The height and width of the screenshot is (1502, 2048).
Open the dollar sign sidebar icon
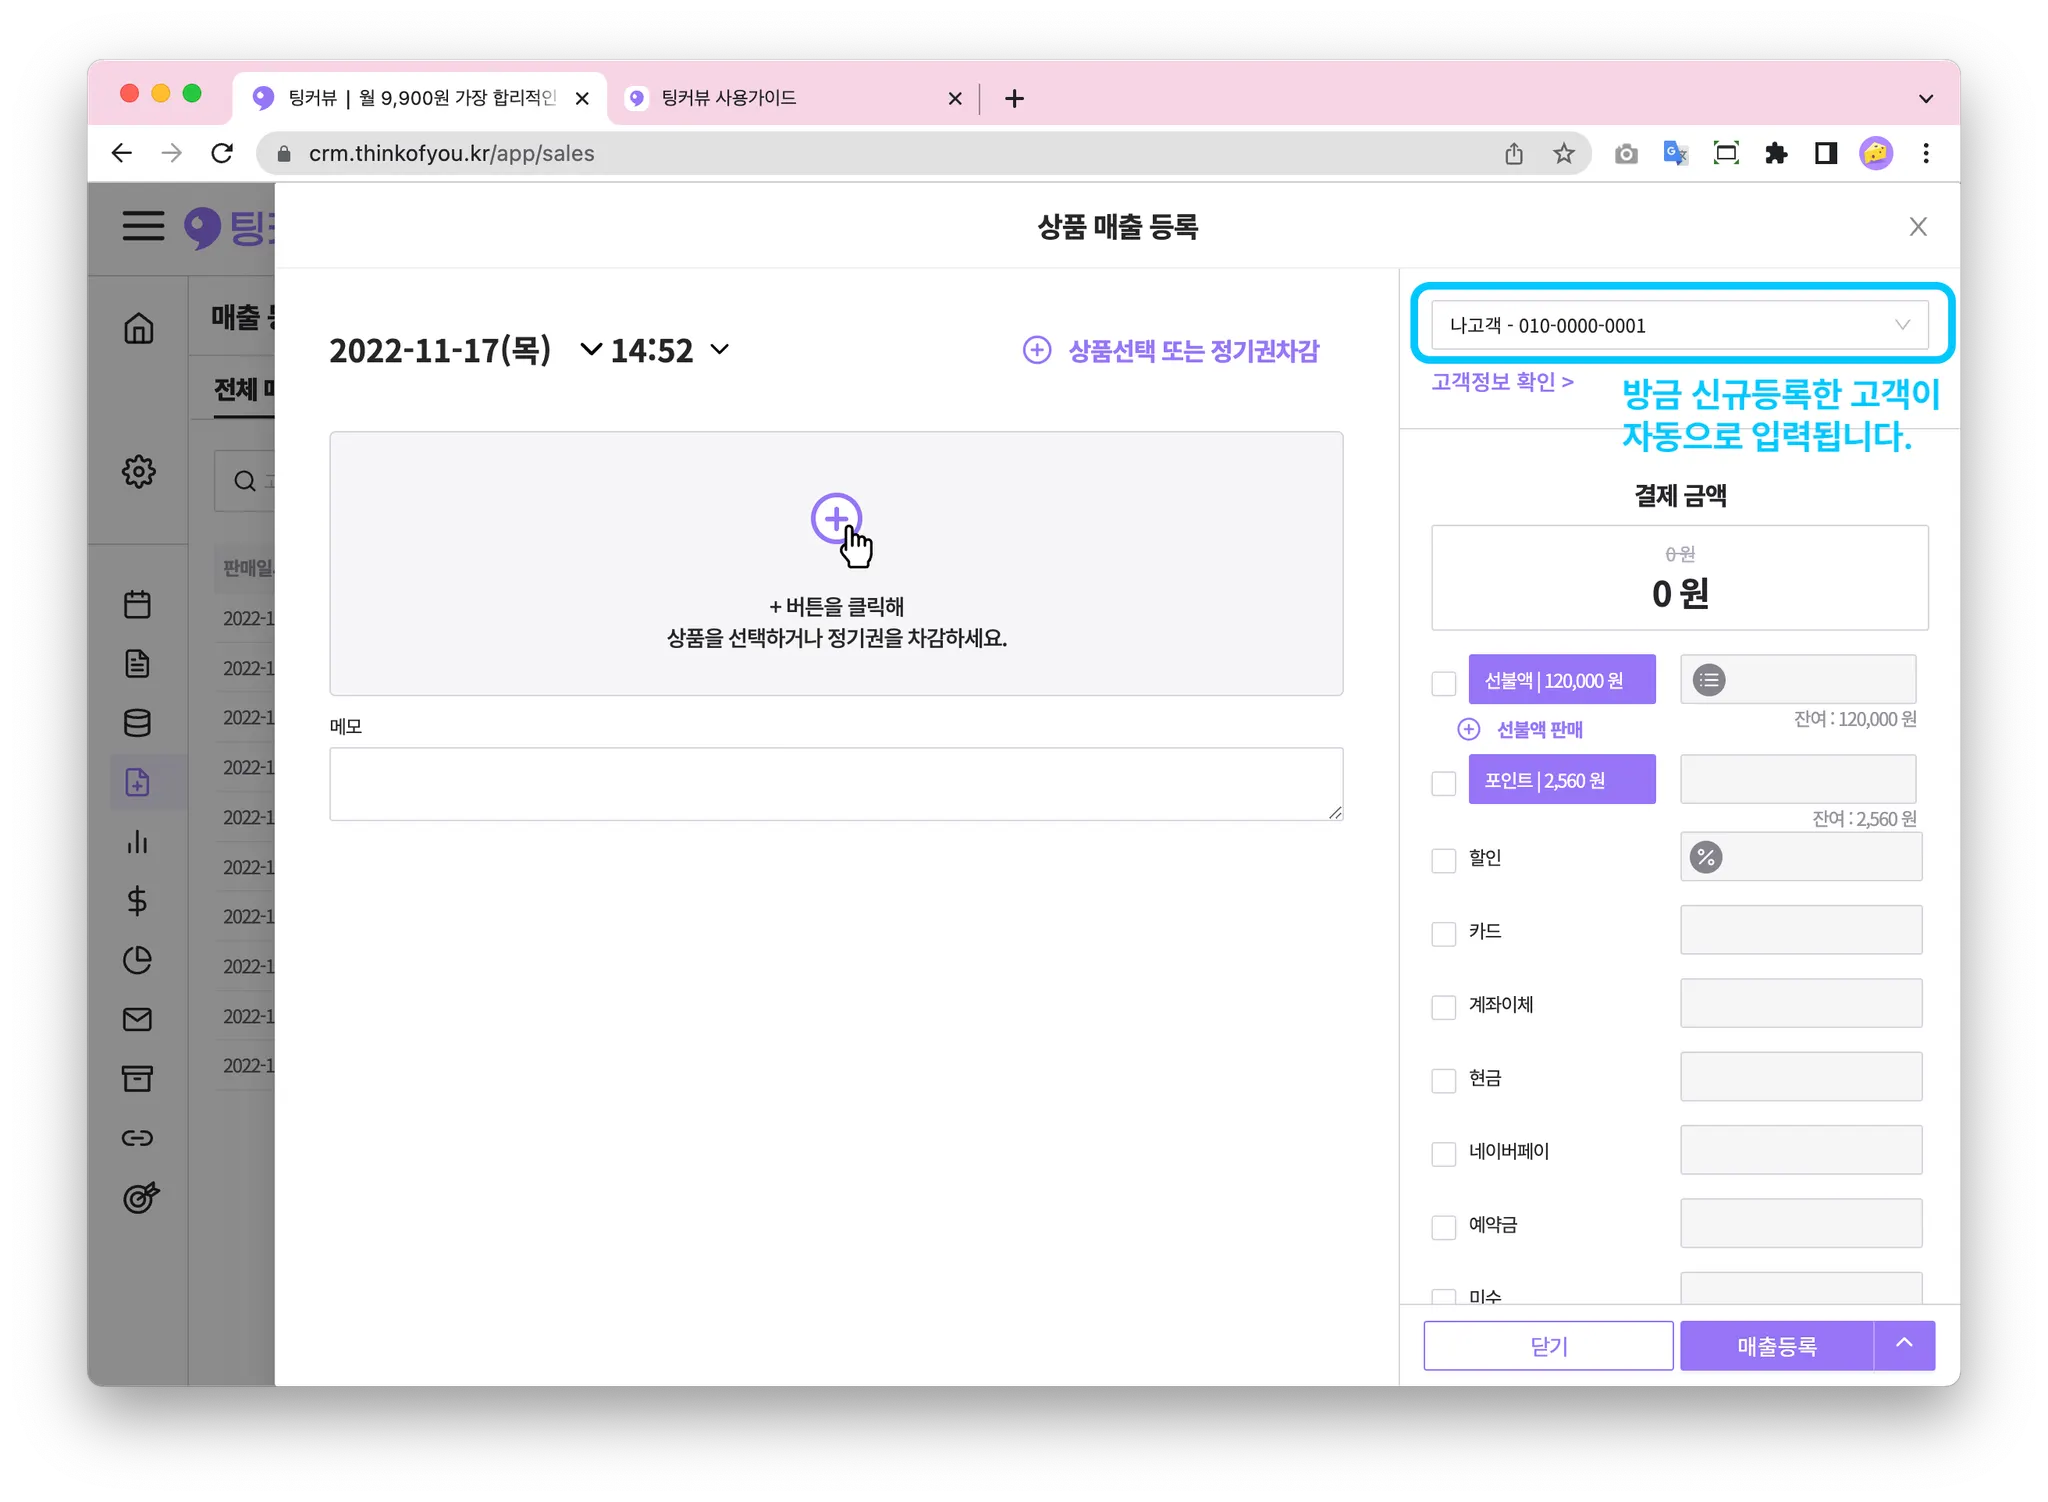(137, 901)
